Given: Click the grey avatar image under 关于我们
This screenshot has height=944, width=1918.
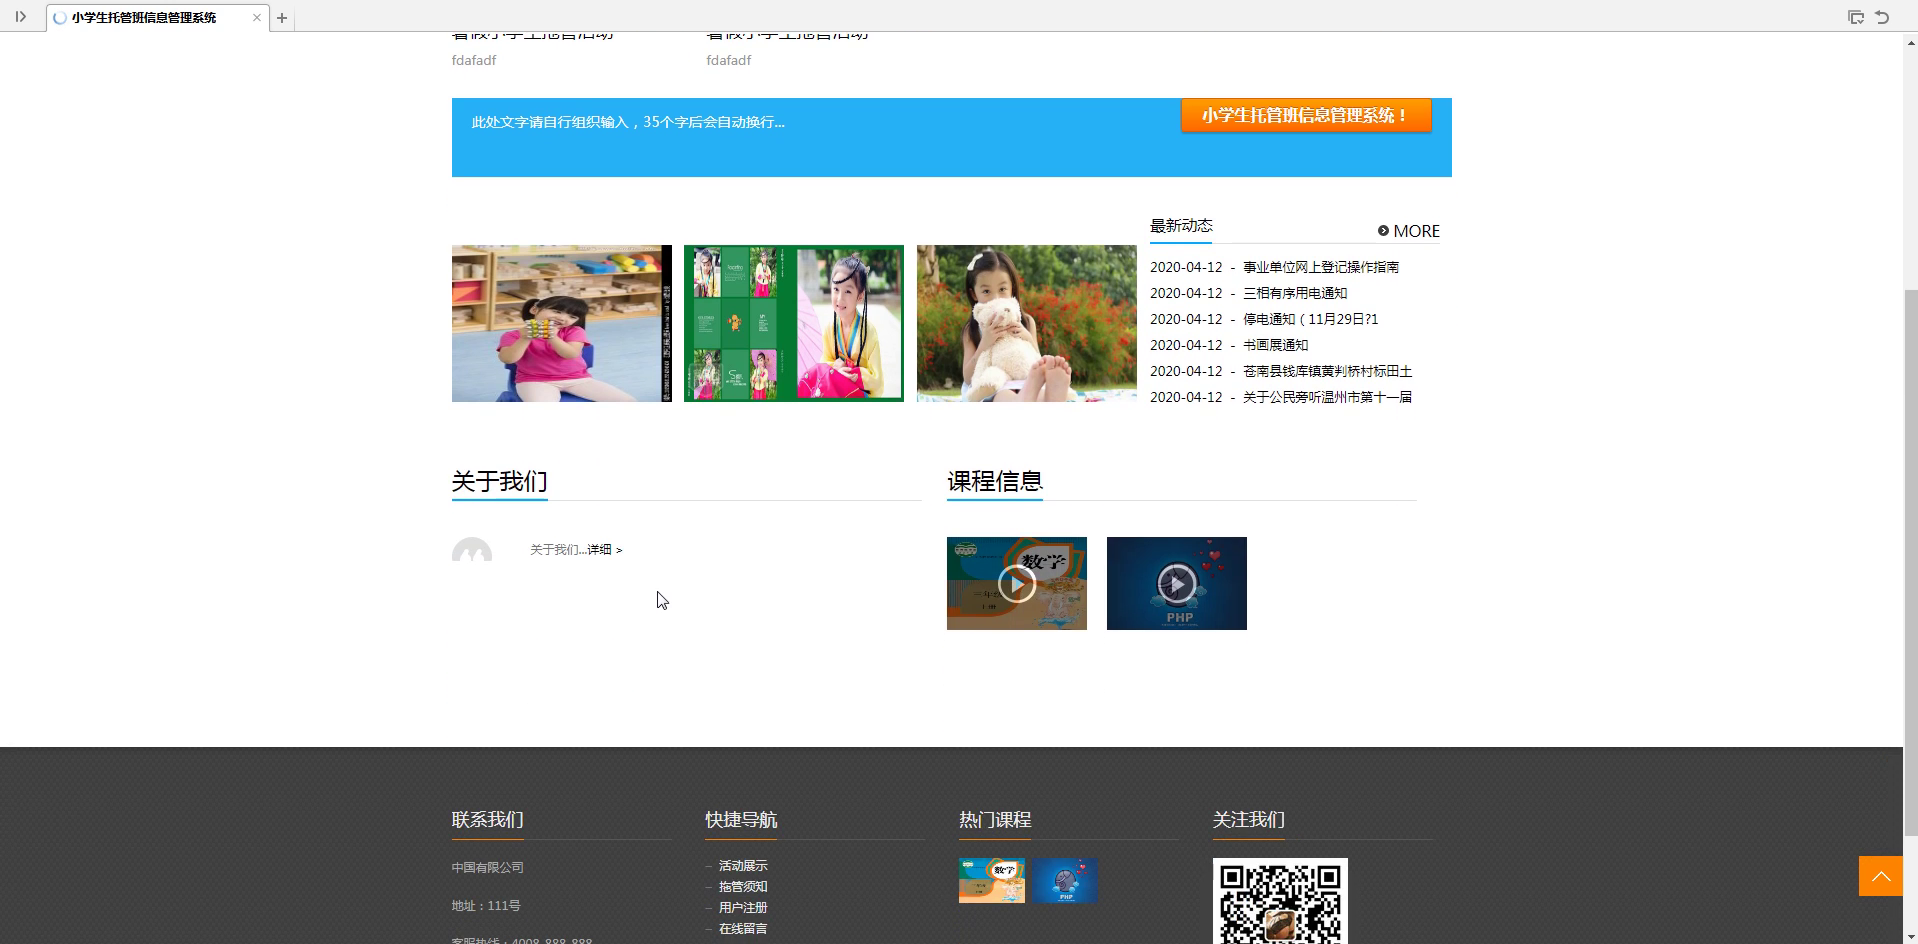Looking at the screenshot, I should [x=472, y=549].
